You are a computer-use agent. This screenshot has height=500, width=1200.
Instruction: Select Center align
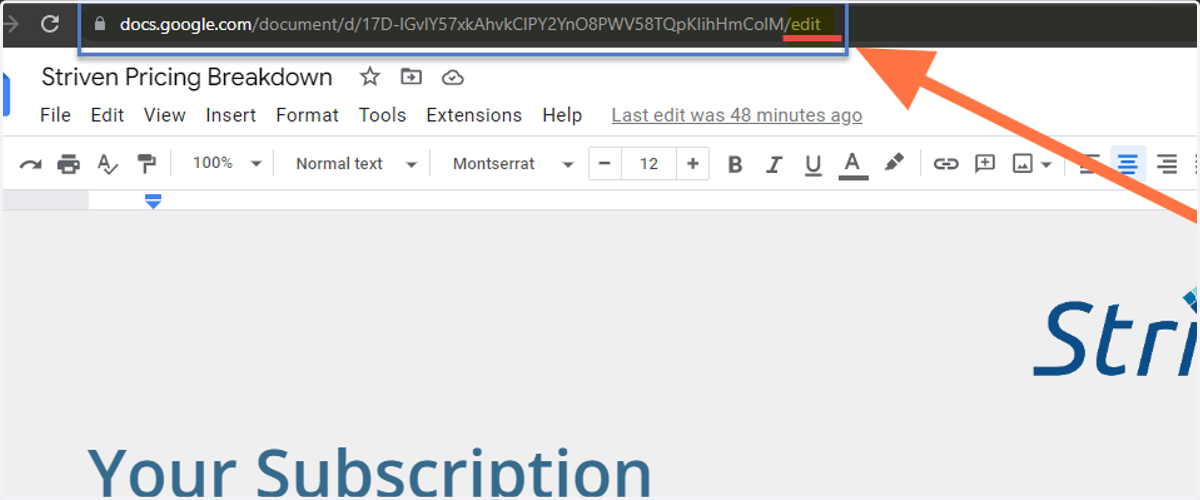[x=1128, y=164]
